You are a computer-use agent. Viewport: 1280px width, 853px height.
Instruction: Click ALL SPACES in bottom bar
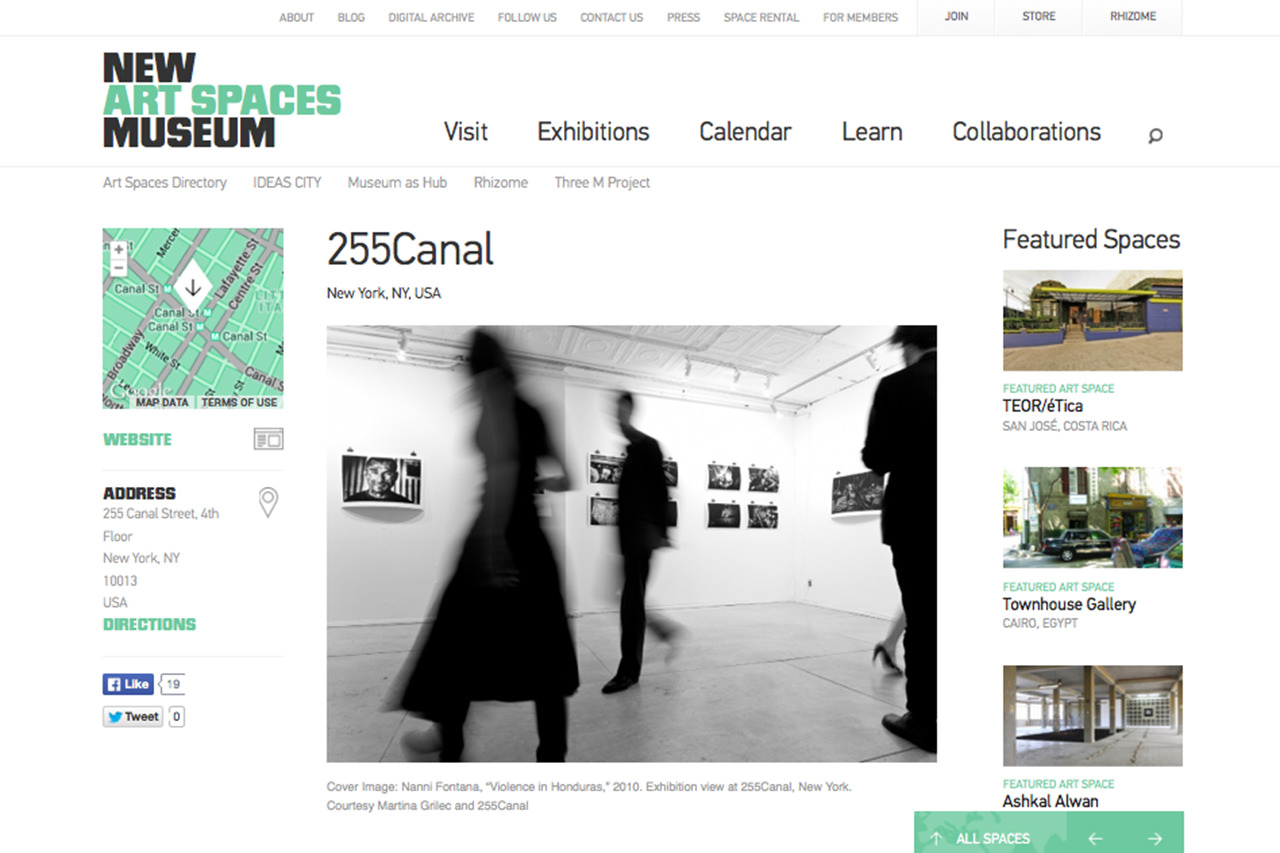pos(992,839)
